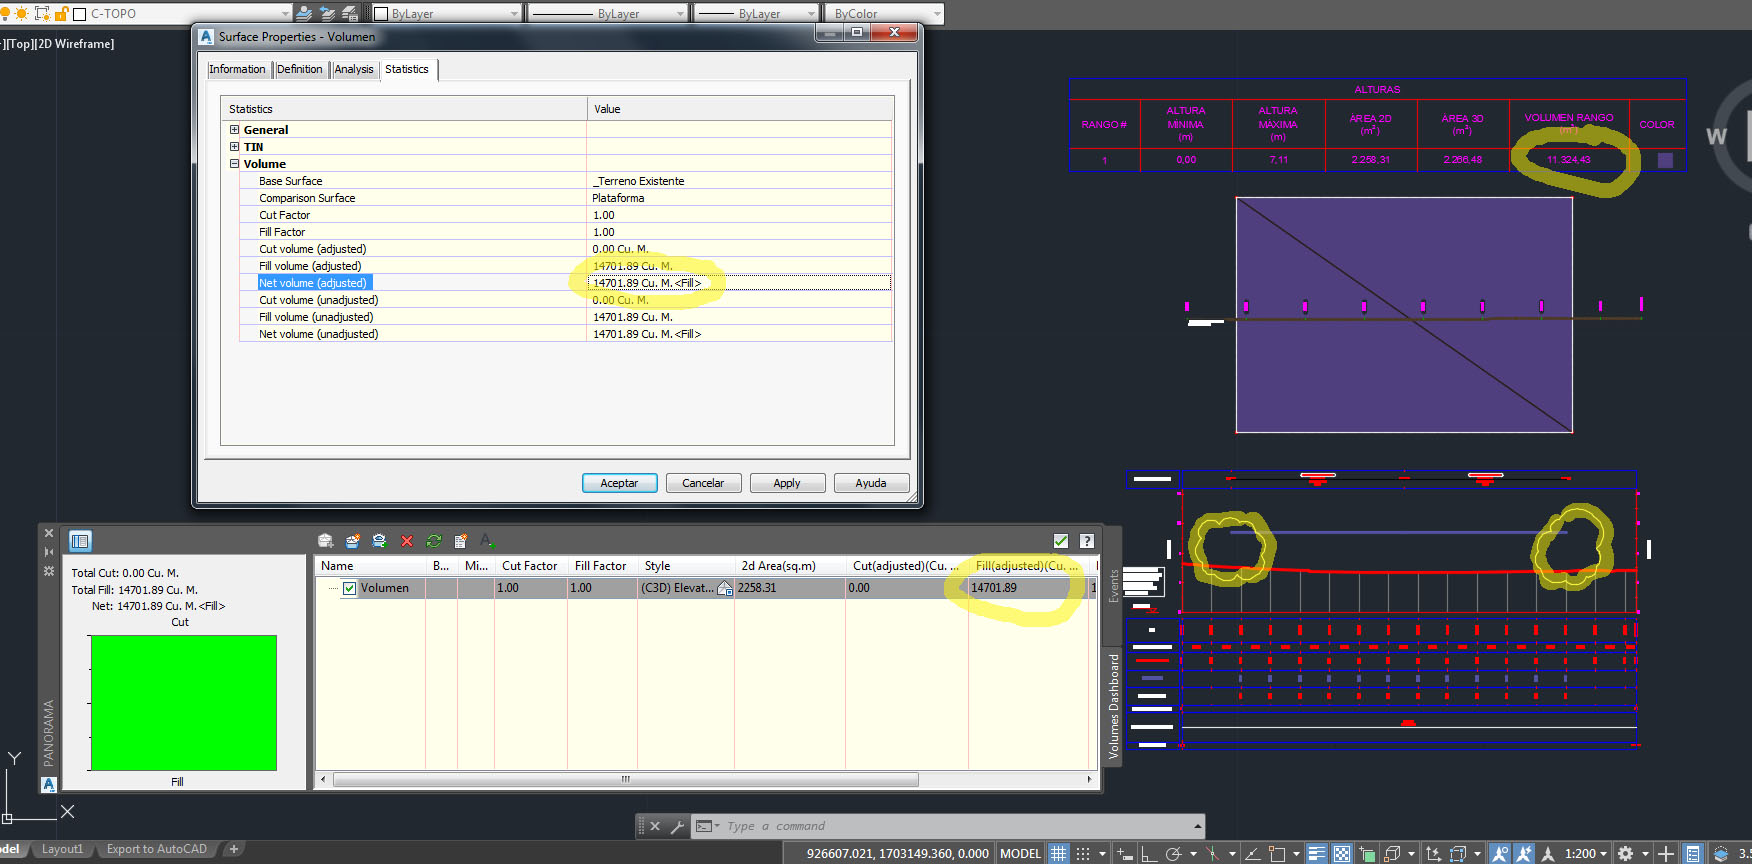This screenshot has width=1752, height=864.
Task: Click the Aceptar button
Action: 619,483
